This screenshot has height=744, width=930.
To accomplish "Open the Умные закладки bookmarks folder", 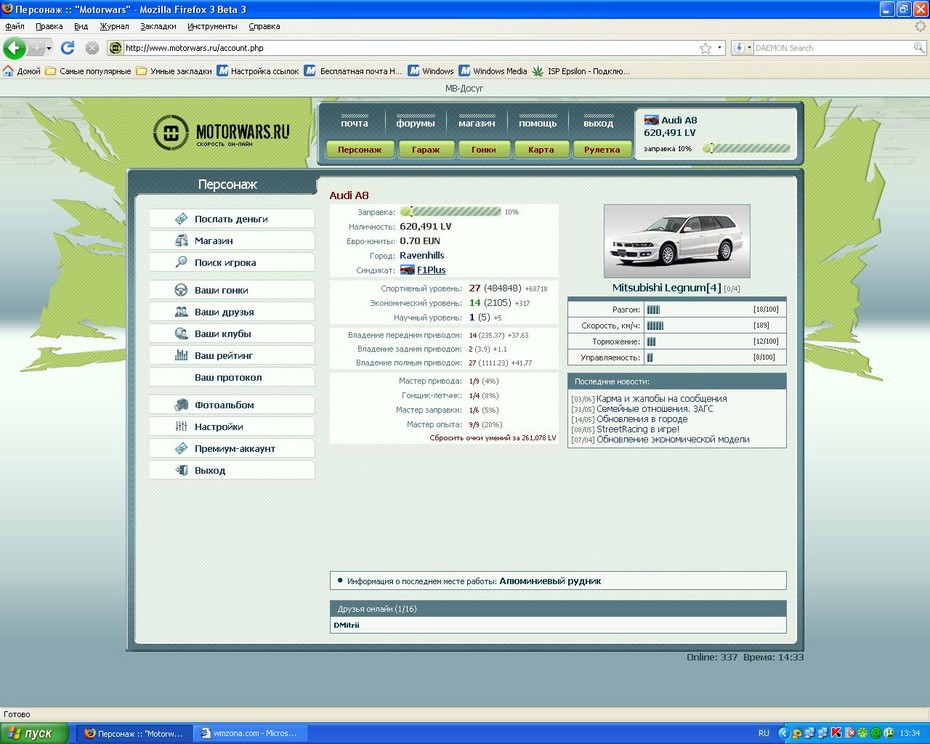I will coord(174,71).
